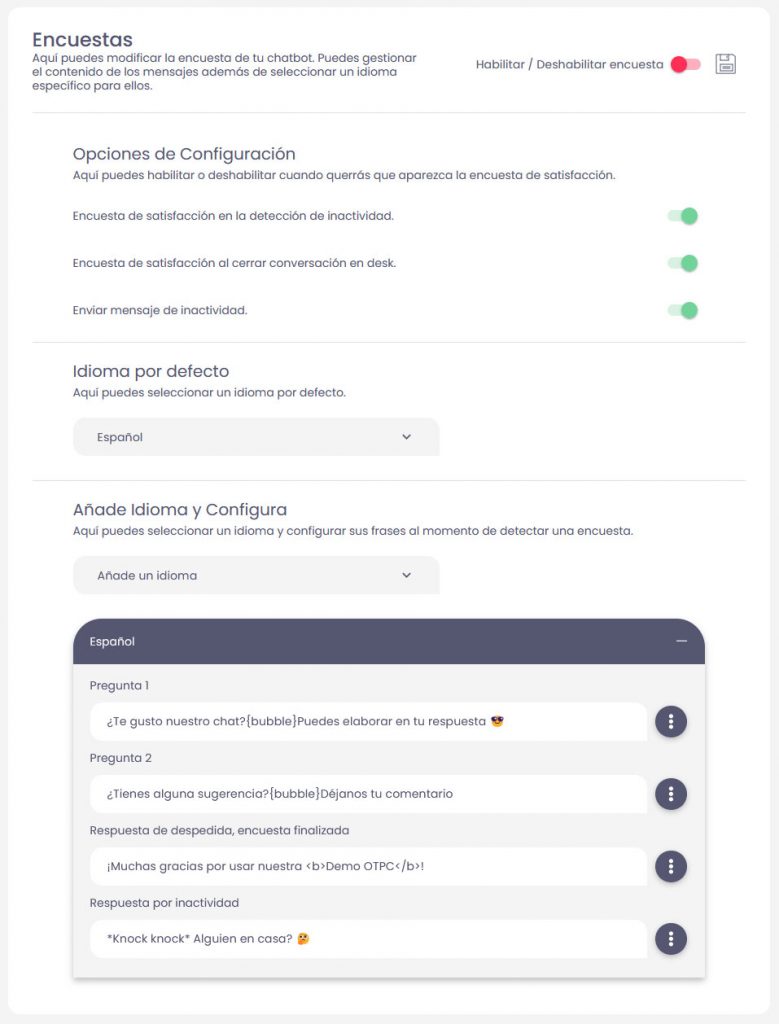Click the chevron arrow in Español dropdown

click(x=406, y=437)
